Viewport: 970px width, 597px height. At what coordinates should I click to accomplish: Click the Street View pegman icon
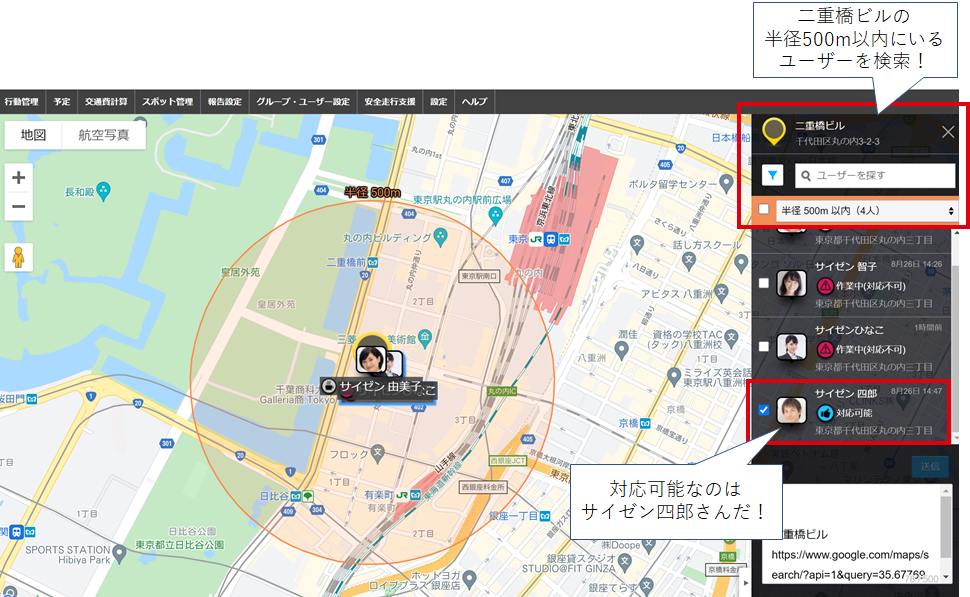click(x=19, y=257)
